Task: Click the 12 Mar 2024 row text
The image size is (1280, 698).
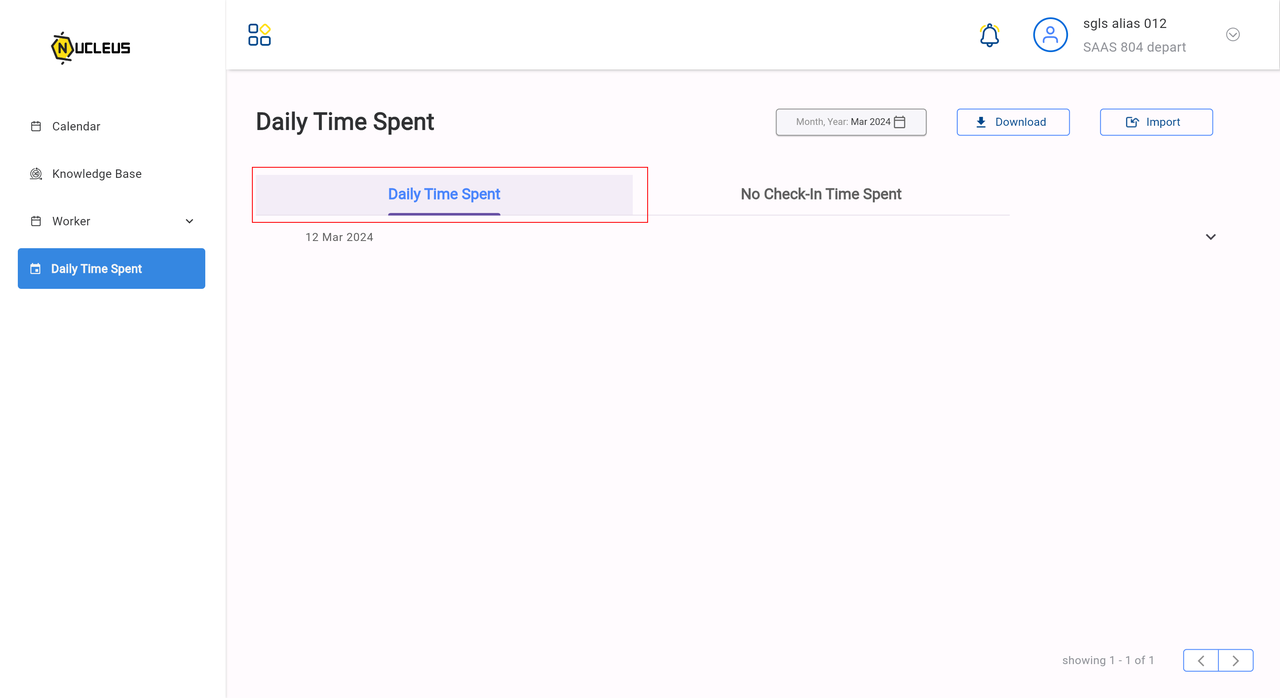Action: point(339,237)
